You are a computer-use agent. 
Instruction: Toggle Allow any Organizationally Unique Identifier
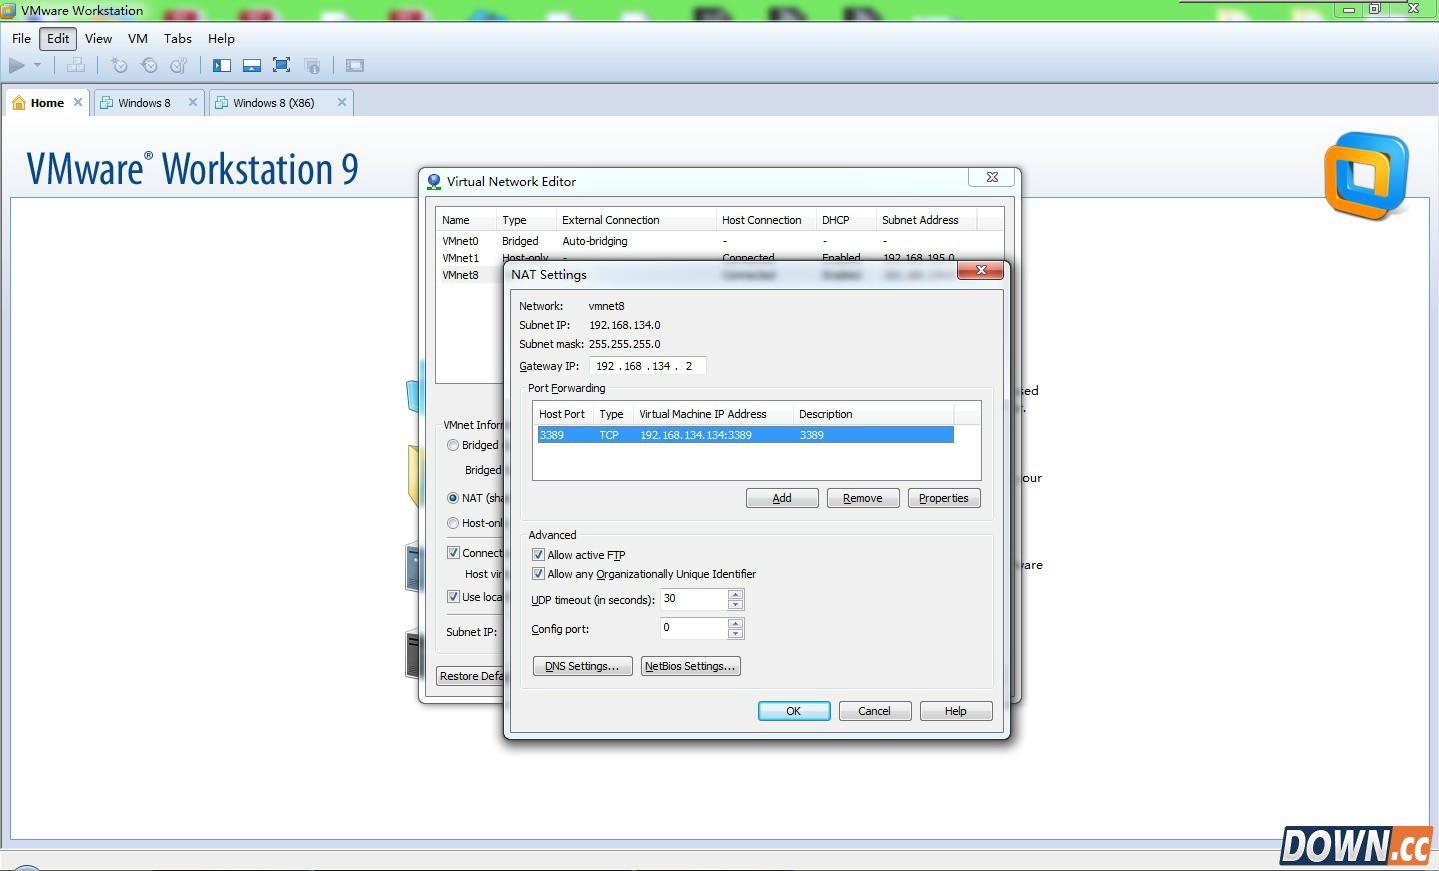tap(538, 574)
